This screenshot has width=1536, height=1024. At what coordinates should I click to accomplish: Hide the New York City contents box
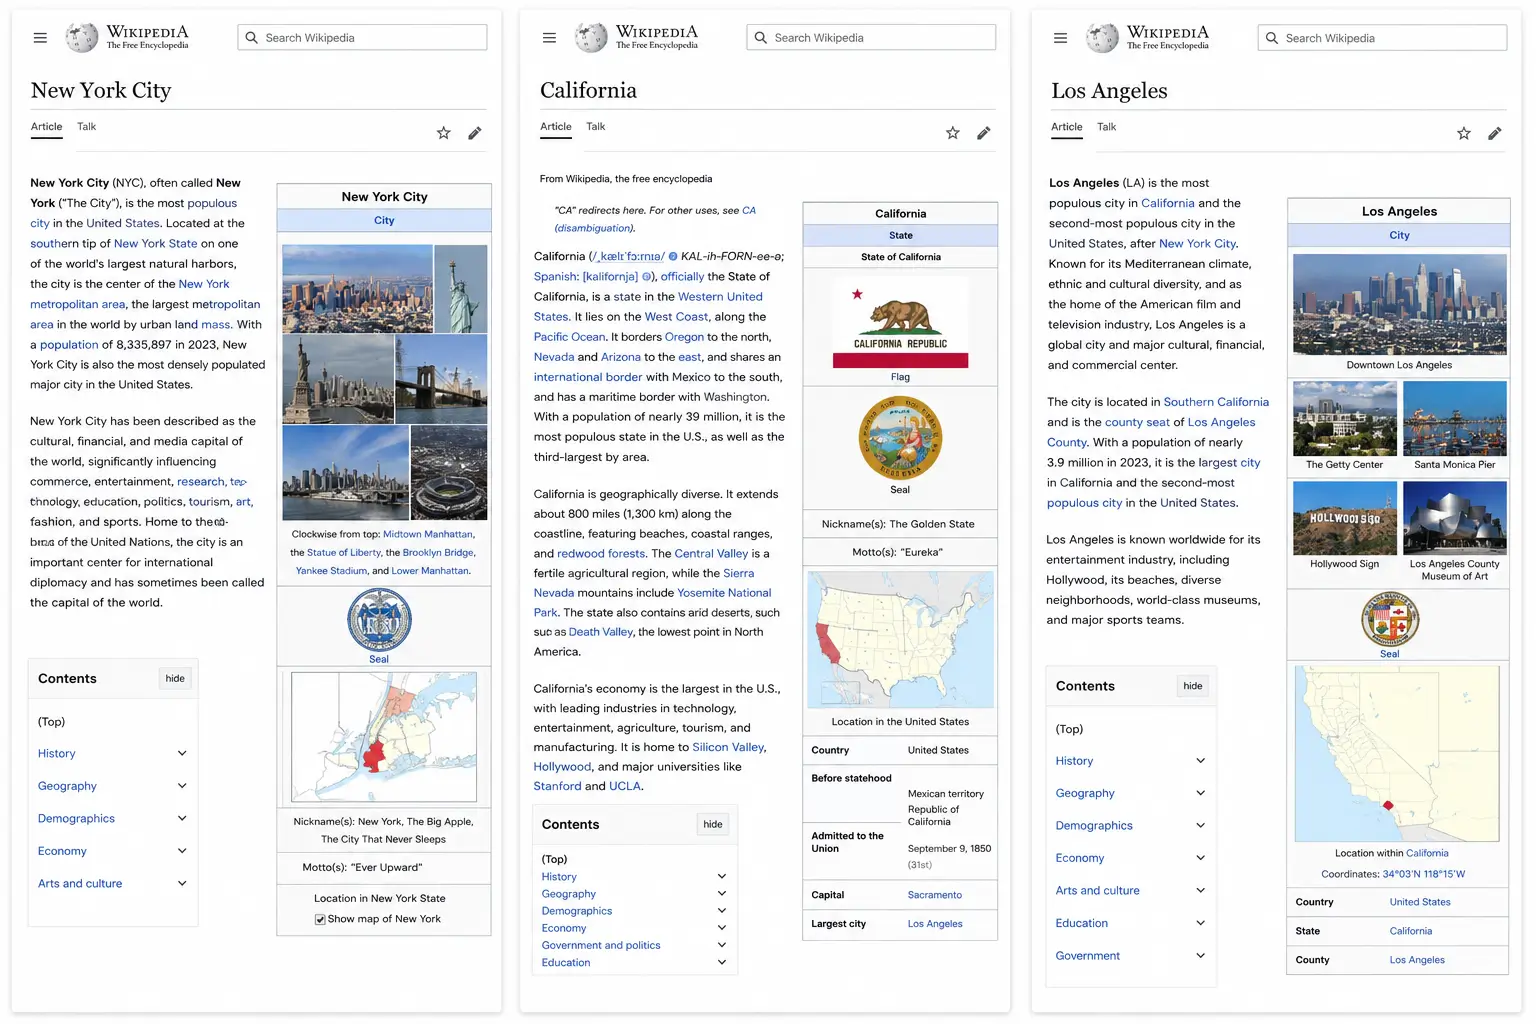(x=175, y=678)
